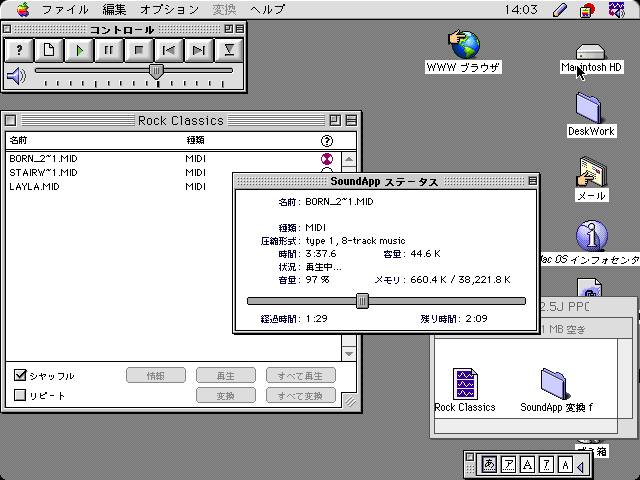Stop playback with the square button

[x=139, y=50]
